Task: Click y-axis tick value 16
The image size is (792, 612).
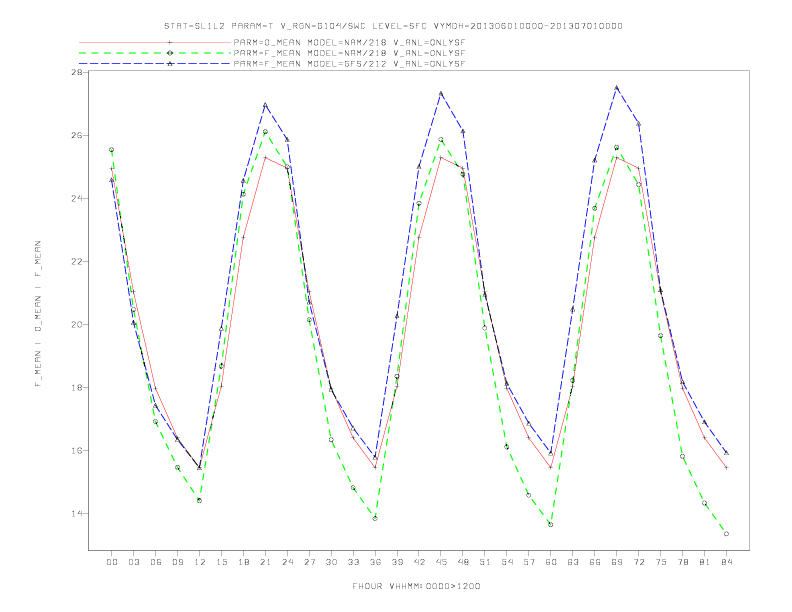Action: coord(77,450)
